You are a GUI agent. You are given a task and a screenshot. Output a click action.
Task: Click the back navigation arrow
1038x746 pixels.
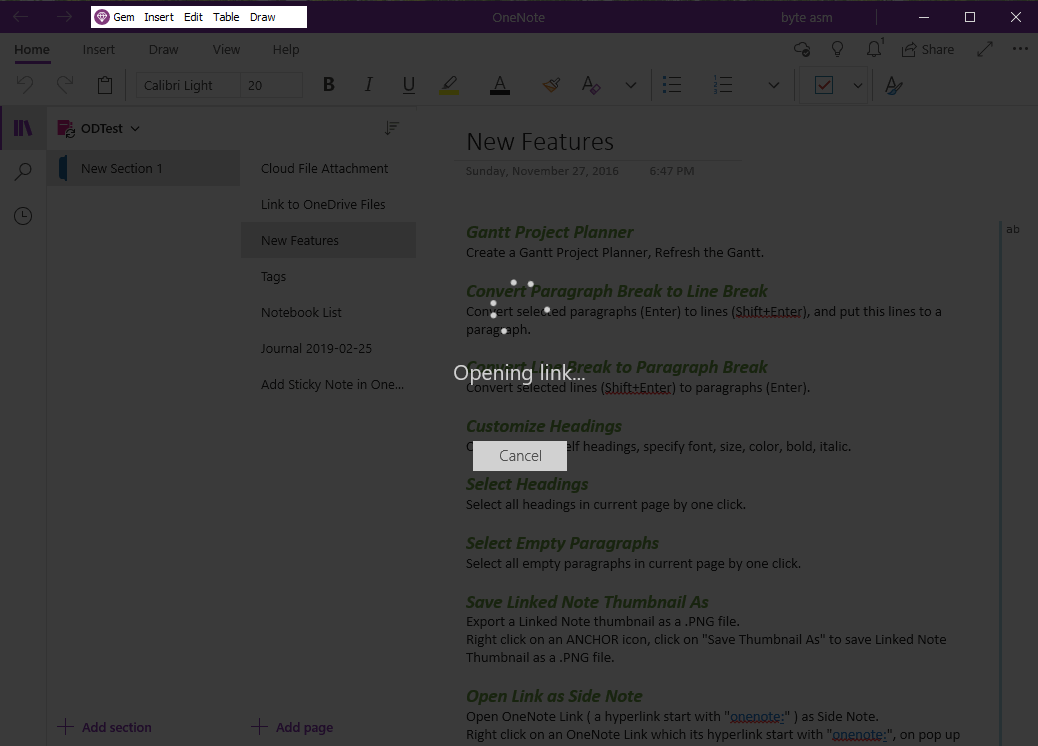(21, 17)
